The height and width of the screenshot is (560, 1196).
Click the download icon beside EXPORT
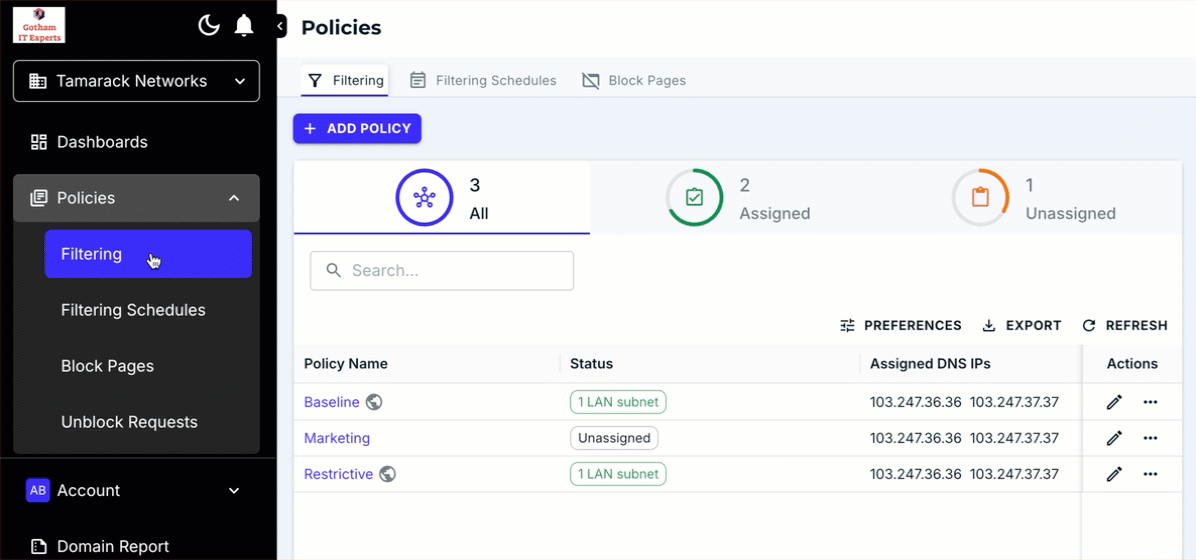(x=989, y=326)
